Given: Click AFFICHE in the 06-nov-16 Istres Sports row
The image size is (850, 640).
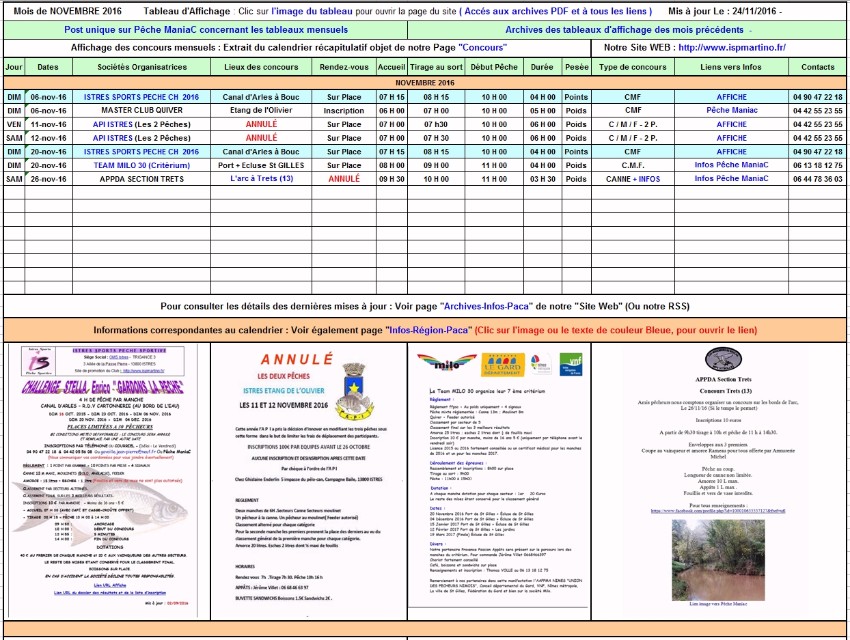Looking at the screenshot, I should 731,97.
